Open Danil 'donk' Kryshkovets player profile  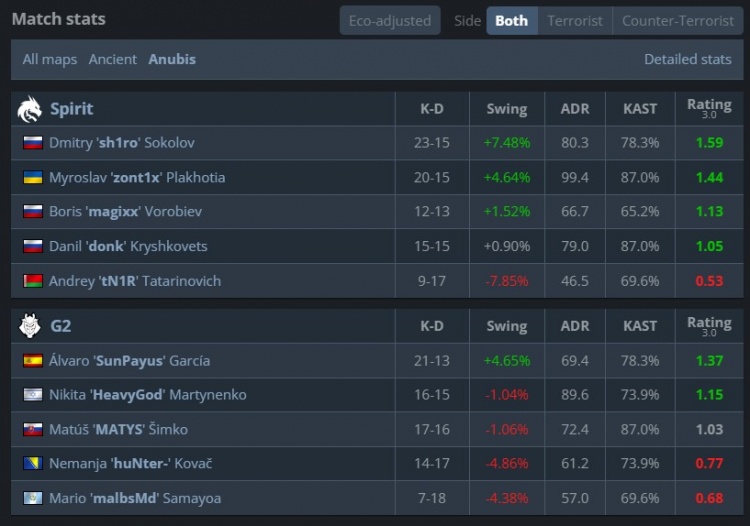(x=128, y=246)
